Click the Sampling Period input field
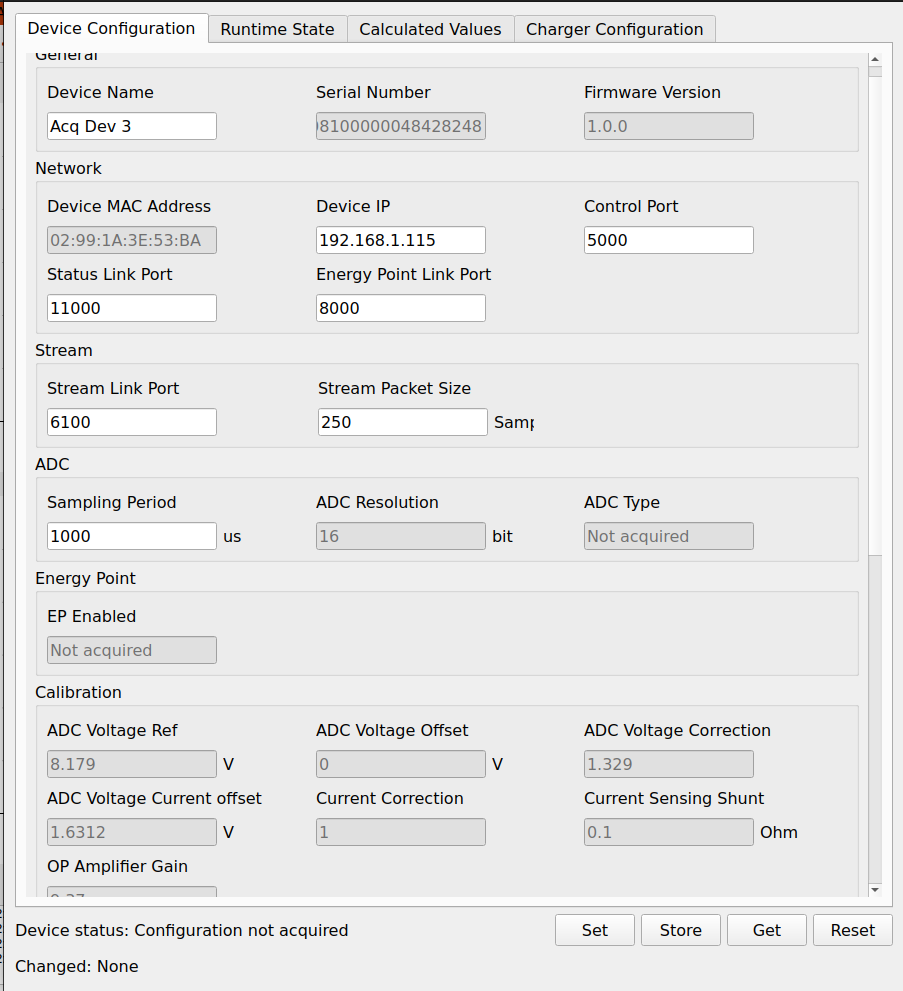 [132, 536]
